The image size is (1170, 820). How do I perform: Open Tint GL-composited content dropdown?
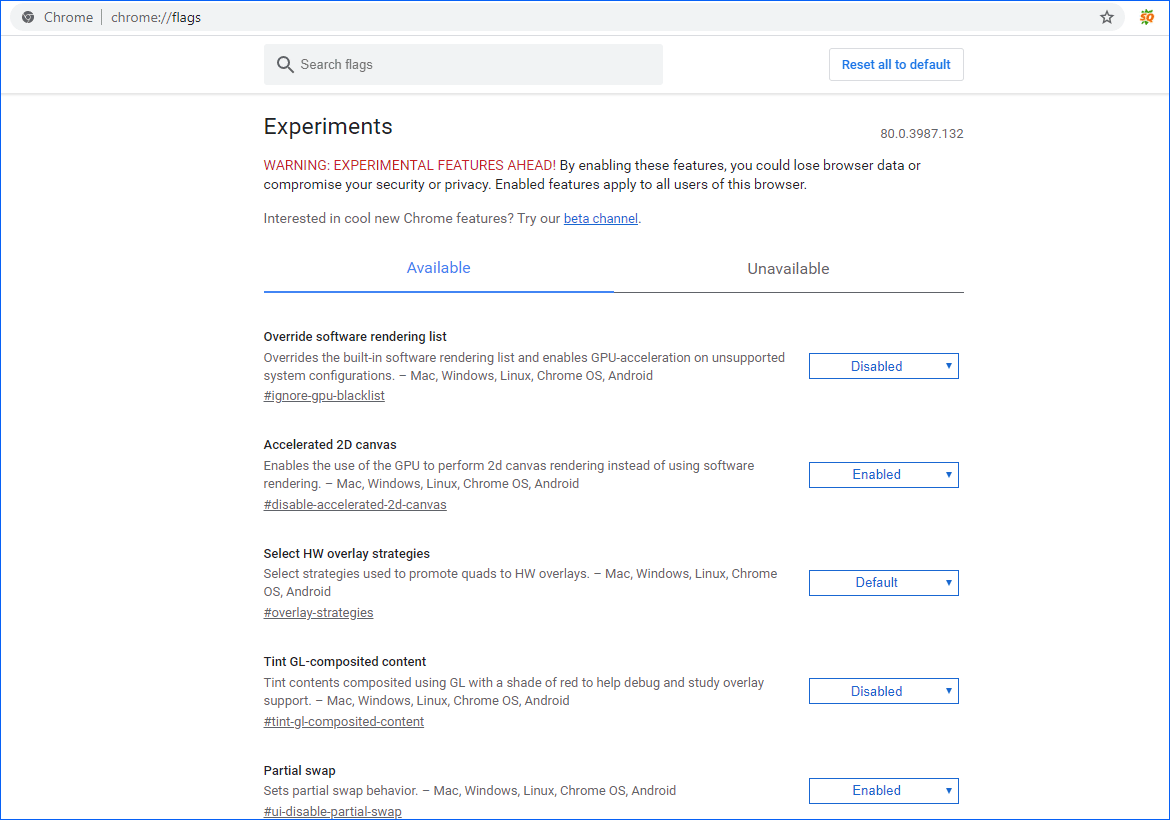pos(883,691)
